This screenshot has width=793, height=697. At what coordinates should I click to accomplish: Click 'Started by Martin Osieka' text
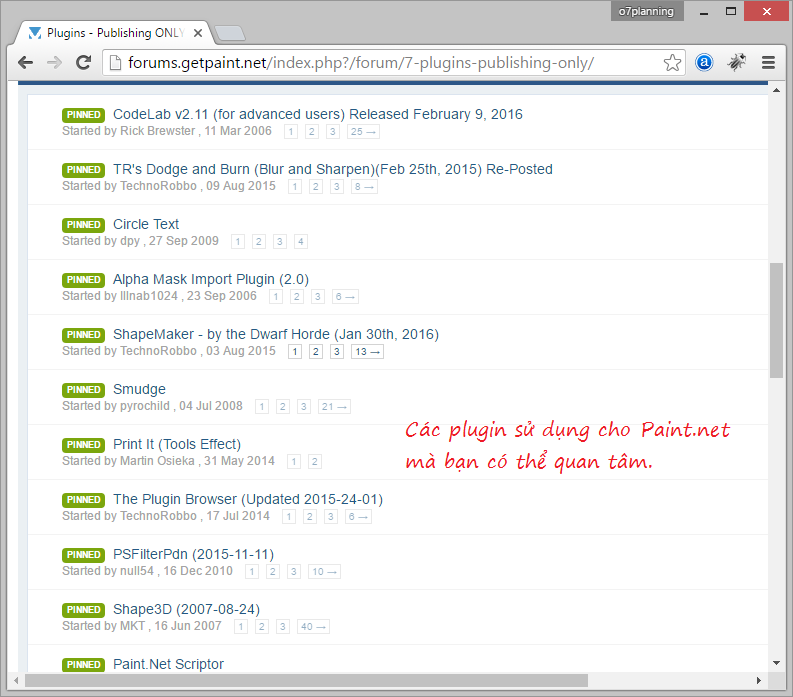point(128,461)
